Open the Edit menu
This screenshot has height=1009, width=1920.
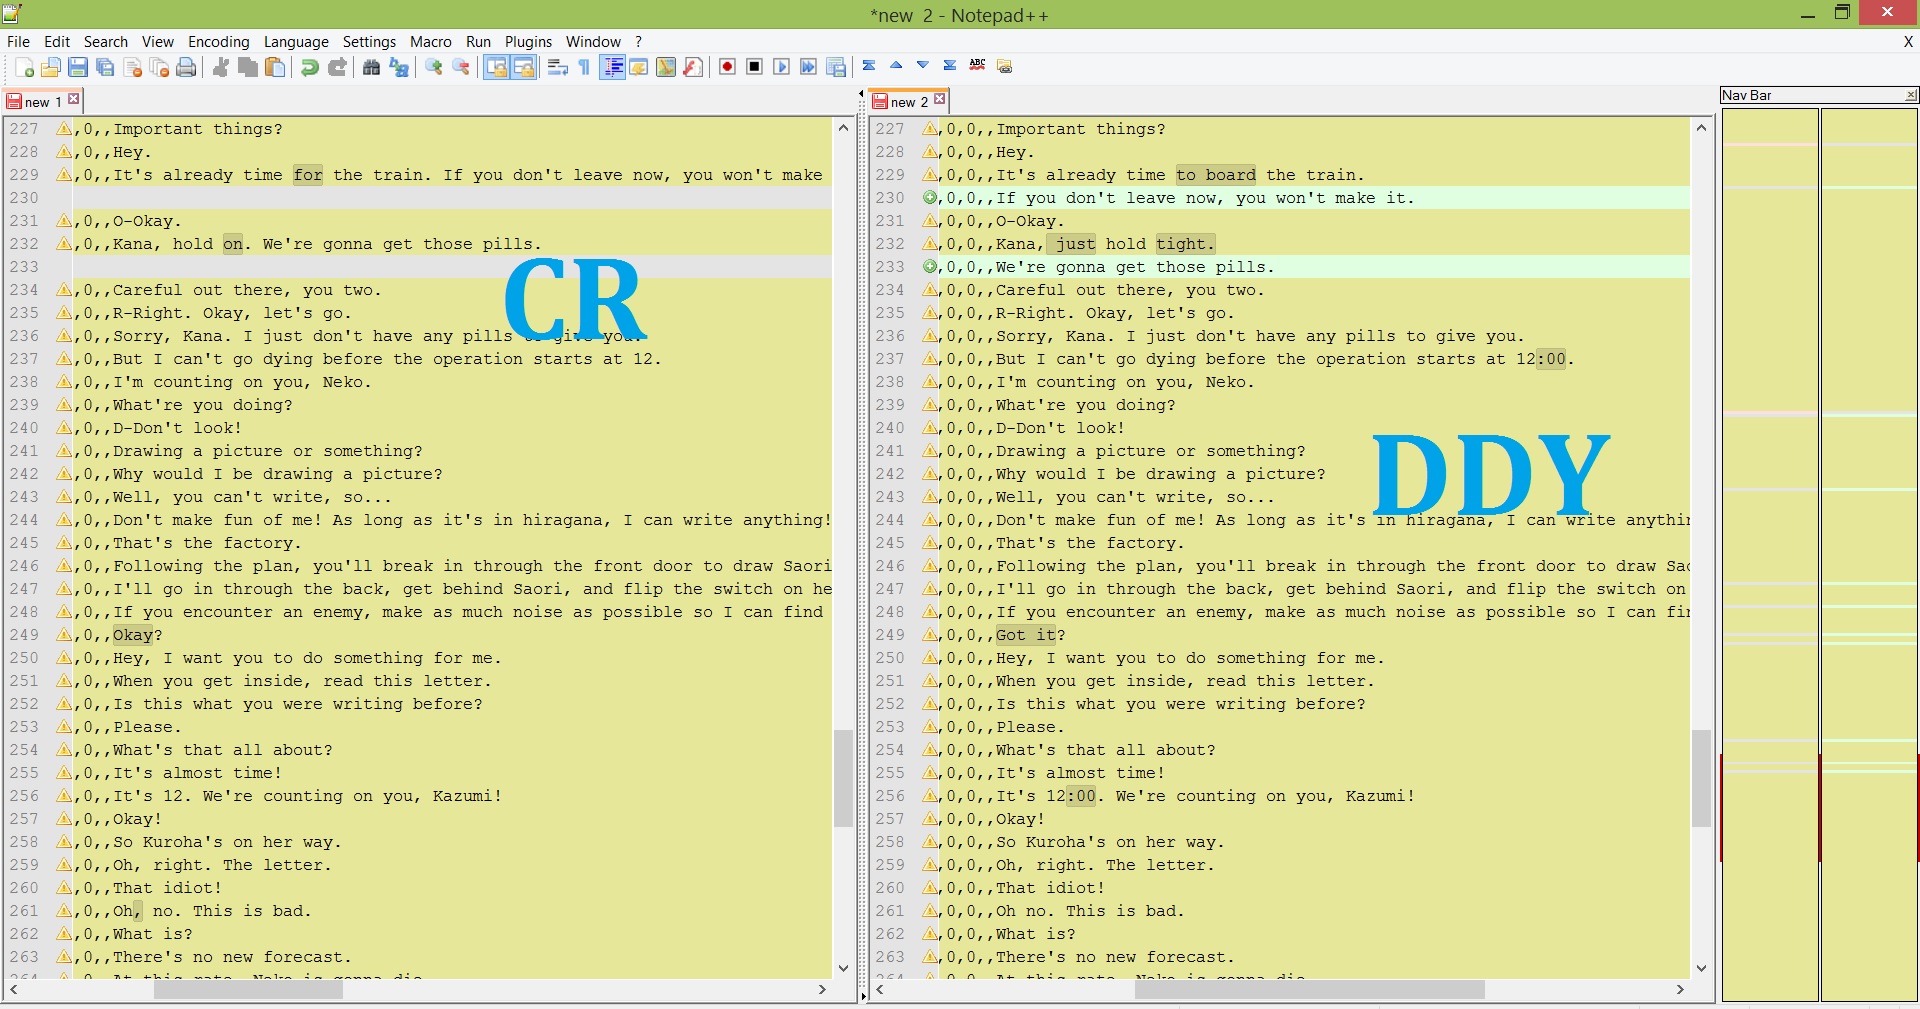click(x=57, y=41)
